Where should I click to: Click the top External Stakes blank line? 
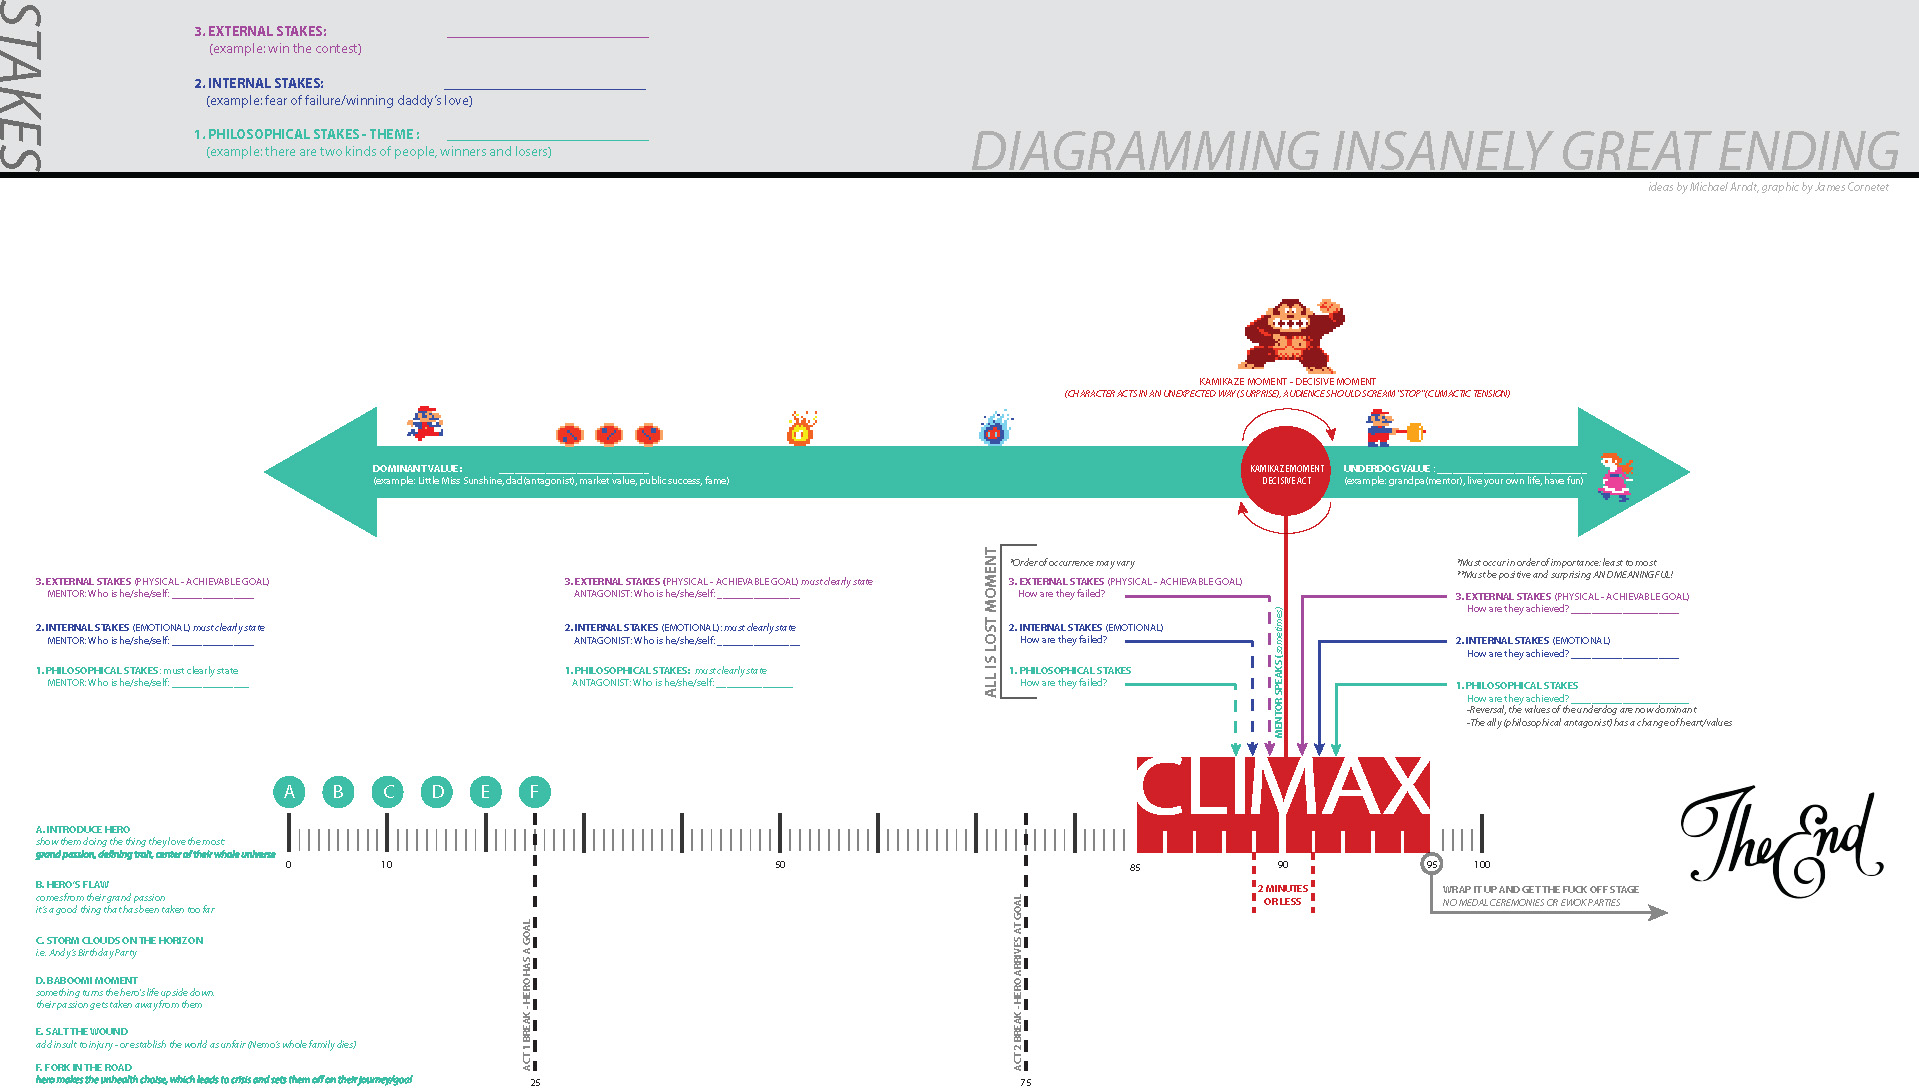pyautogui.click(x=547, y=35)
